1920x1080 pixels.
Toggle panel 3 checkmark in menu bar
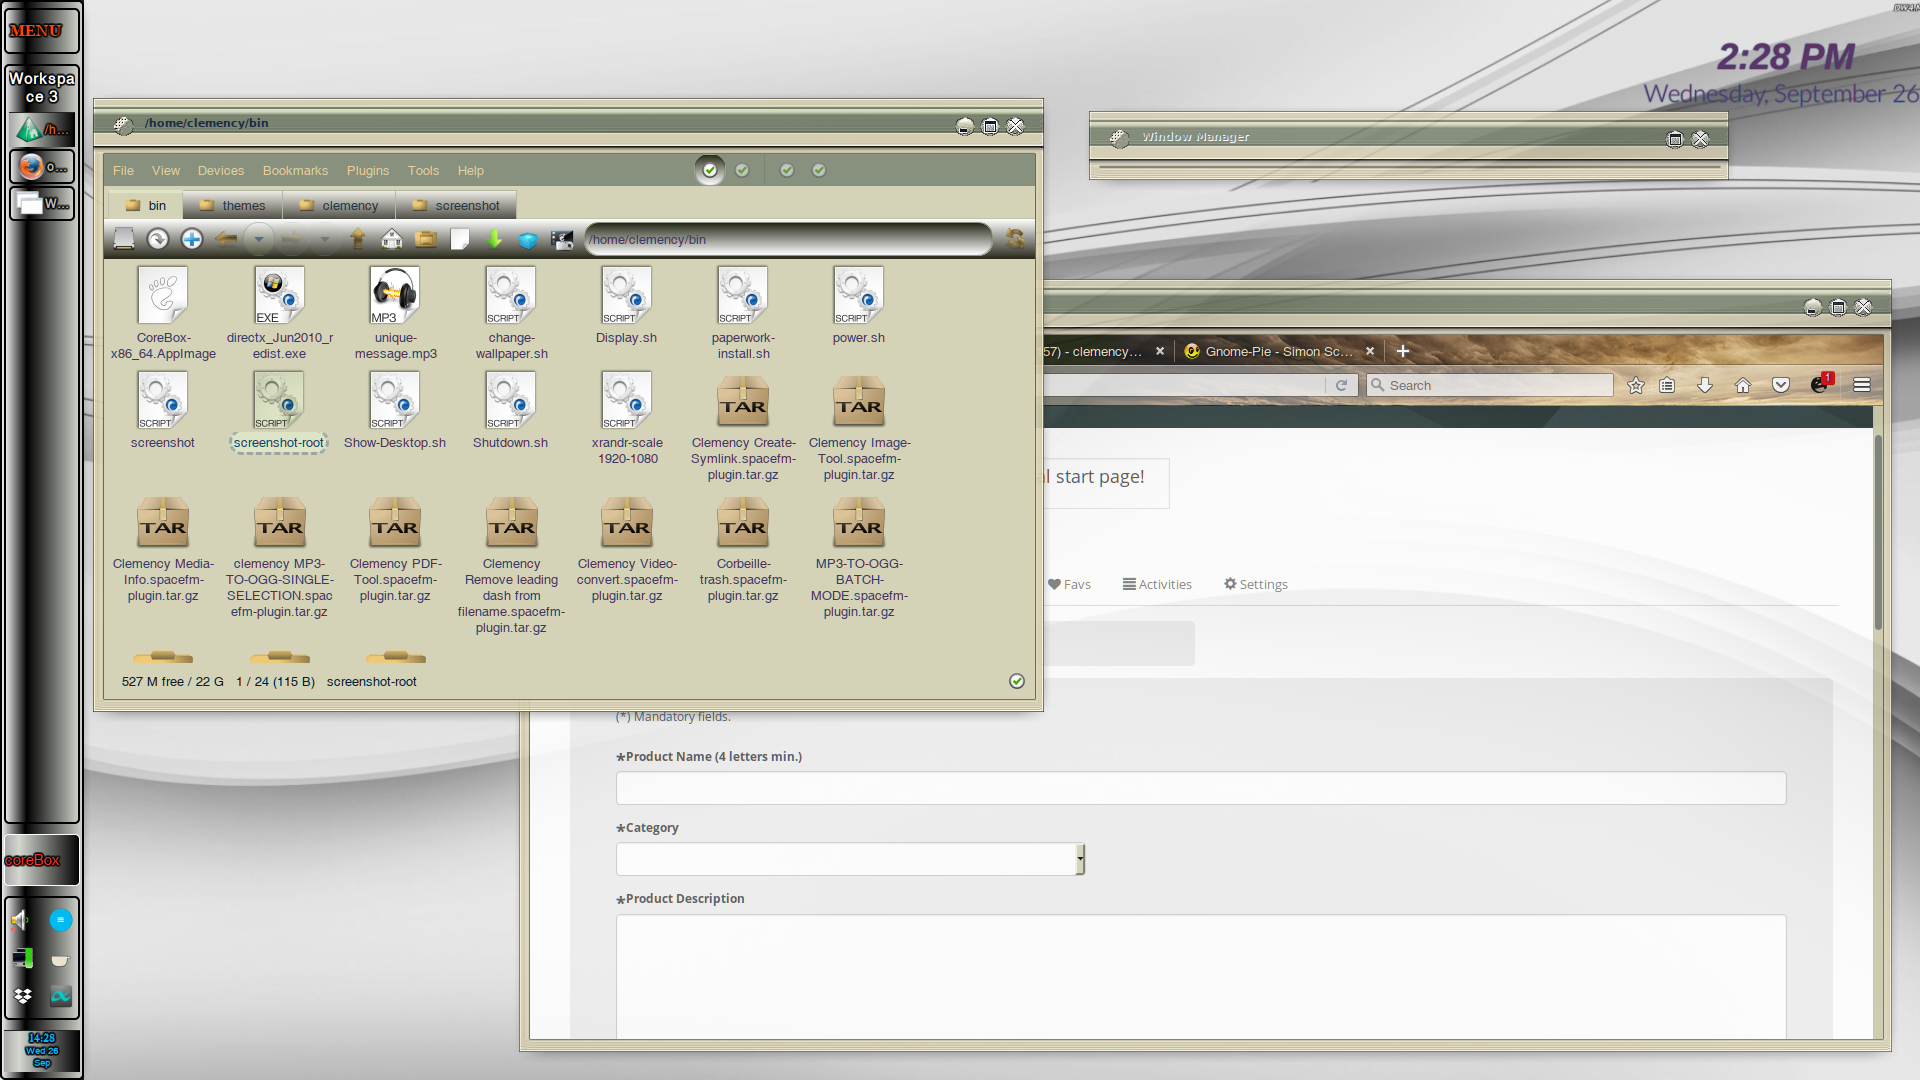click(x=787, y=170)
